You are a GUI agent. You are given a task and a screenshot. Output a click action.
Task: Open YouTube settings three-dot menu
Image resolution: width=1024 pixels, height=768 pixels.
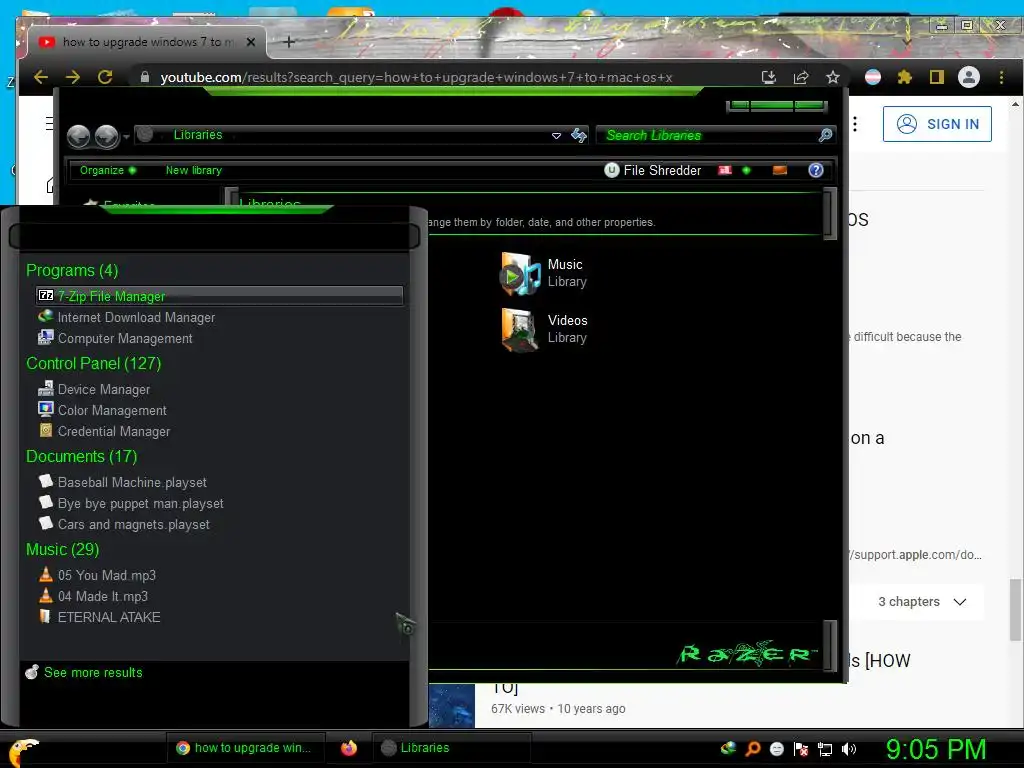tap(855, 124)
